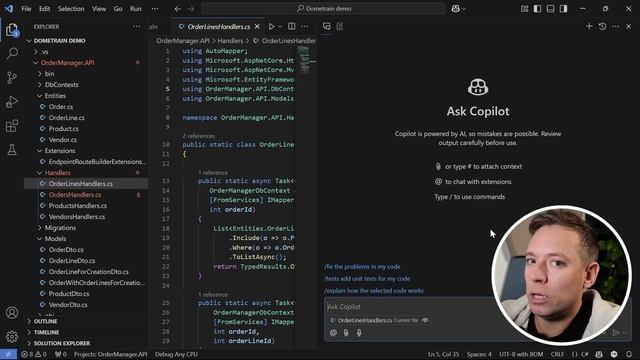Start a new Copilot chat with plus icon
This screenshot has width=640, height=360.
[x=589, y=27]
